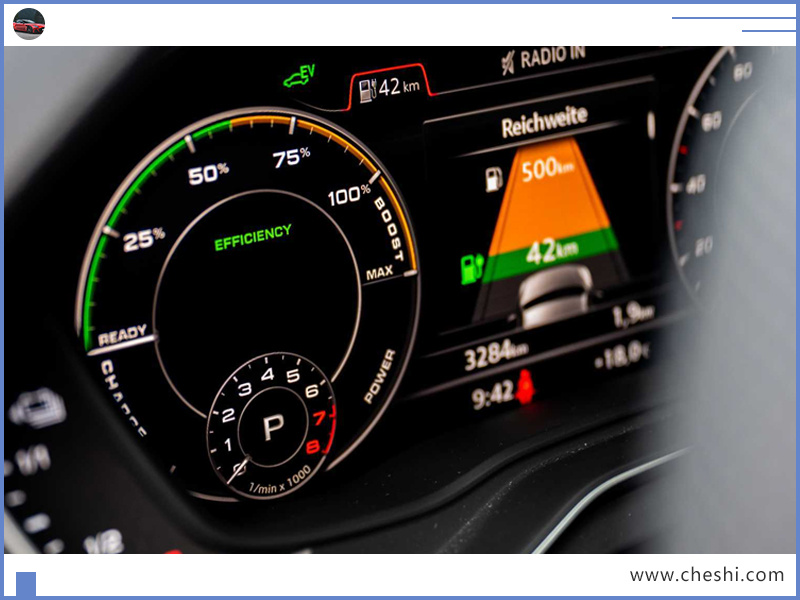Screen dimensions: 800x600
Task: Click the MAX label on gauge
Action: tap(380, 273)
